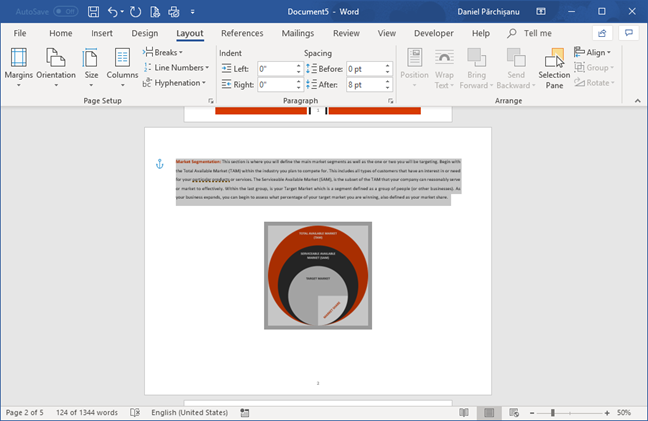Select the References tab
Image resolution: width=648 pixels, height=421 pixels.
pos(242,33)
